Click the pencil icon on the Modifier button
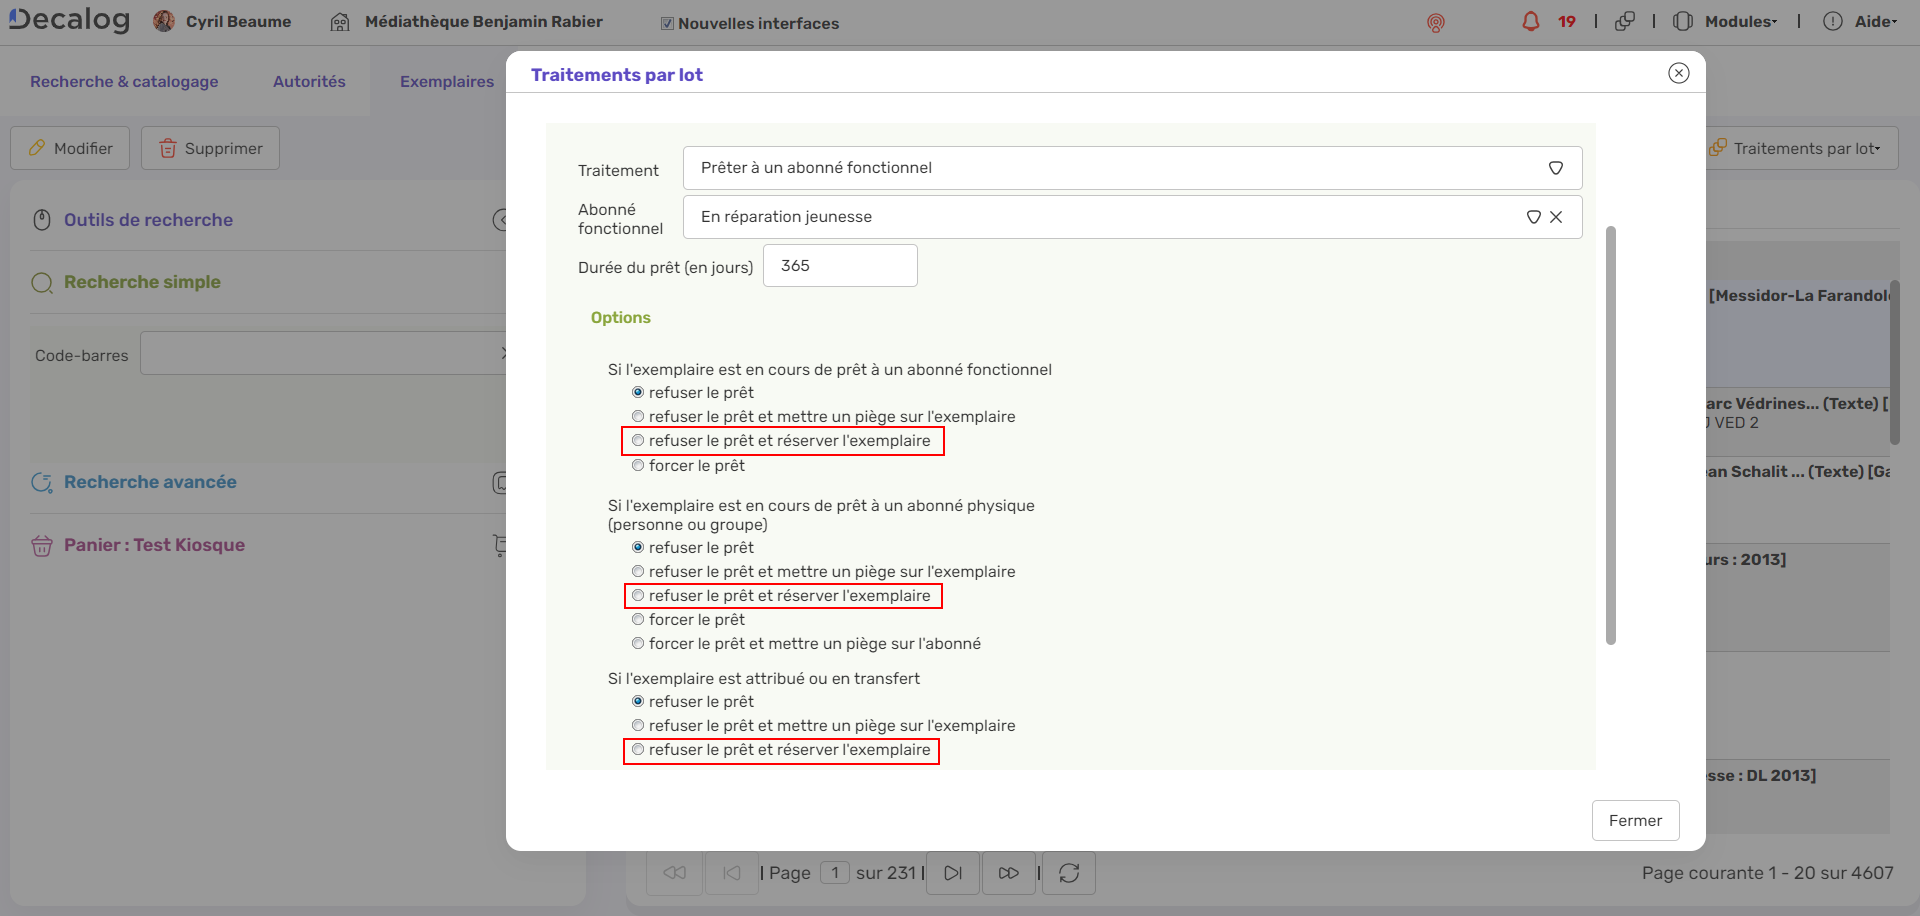 [x=37, y=147]
